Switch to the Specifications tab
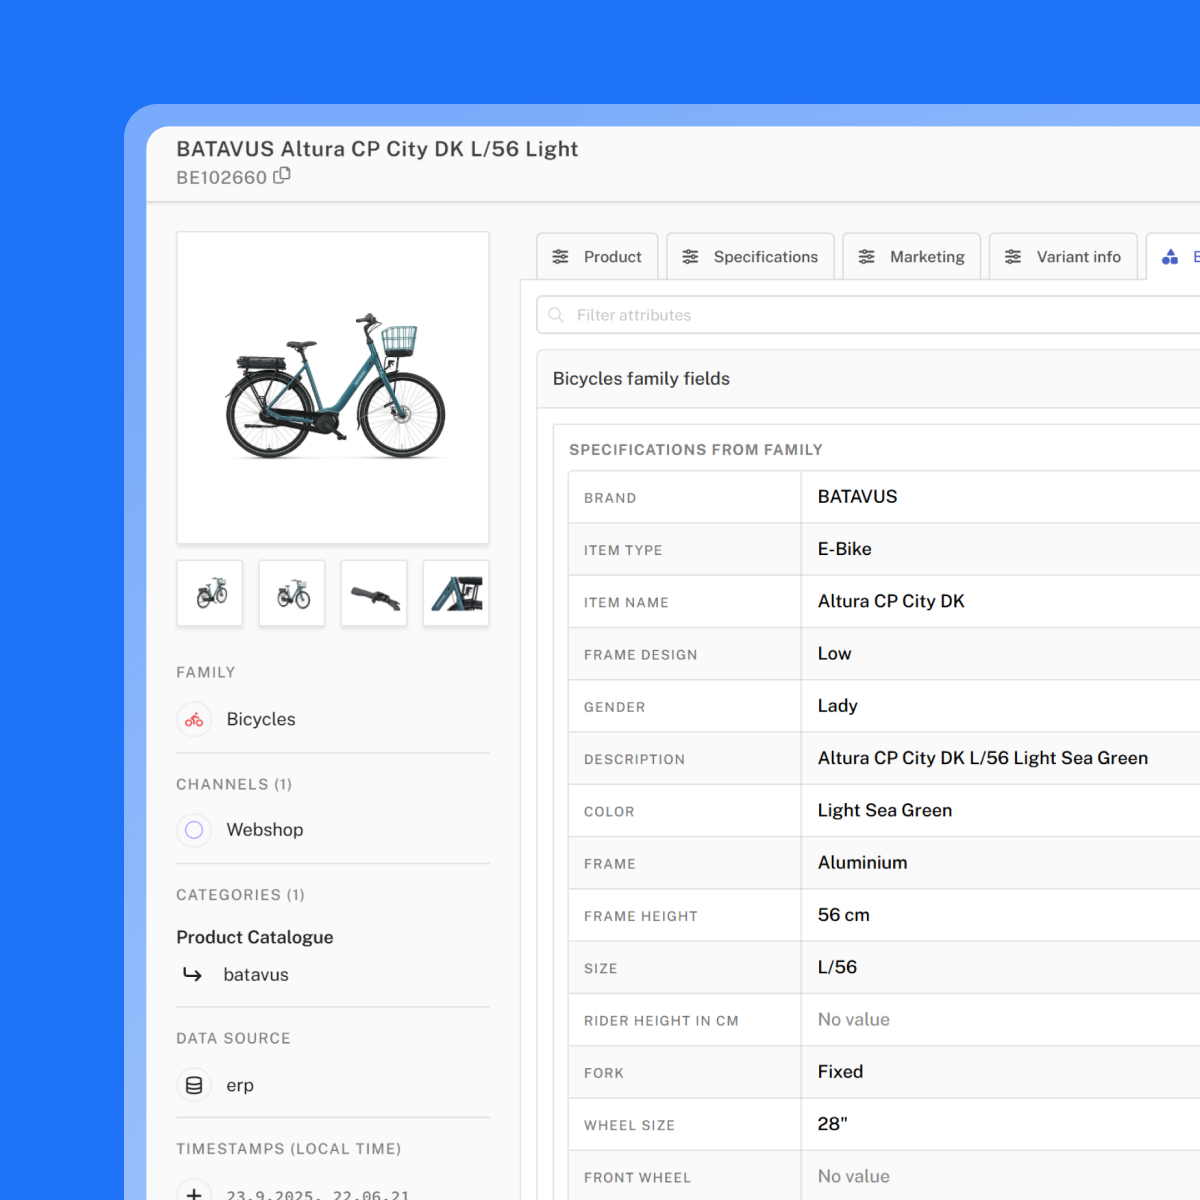This screenshot has width=1200, height=1200. pos(750,257)
